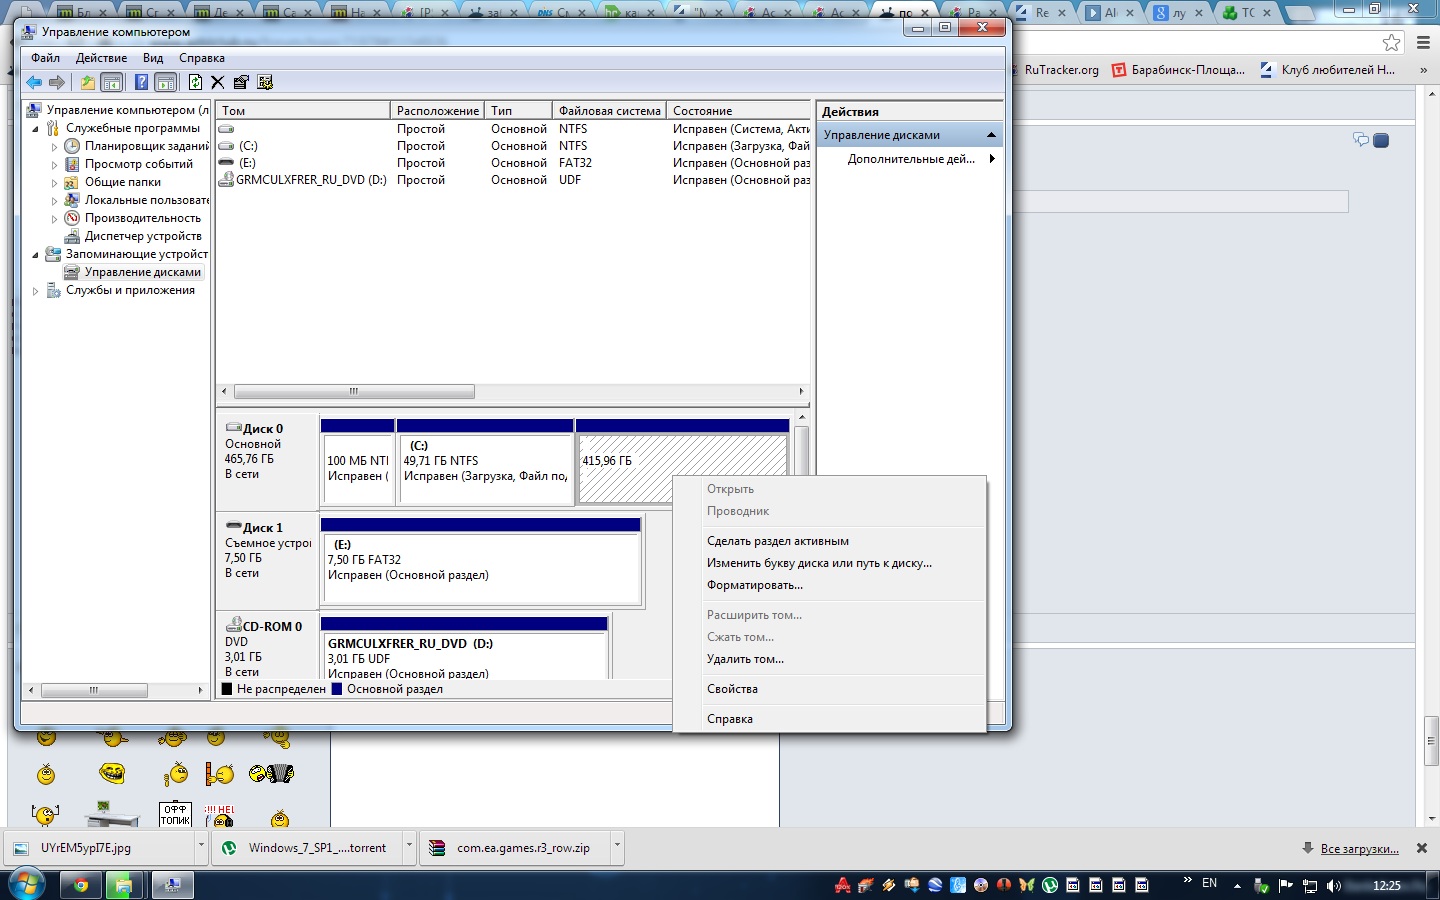The width and height of the screenshot is (1440, 900).
Task: Toggle the action pane show/hide toolbar button
Action: pyautogui.click(x=166, y=82)
